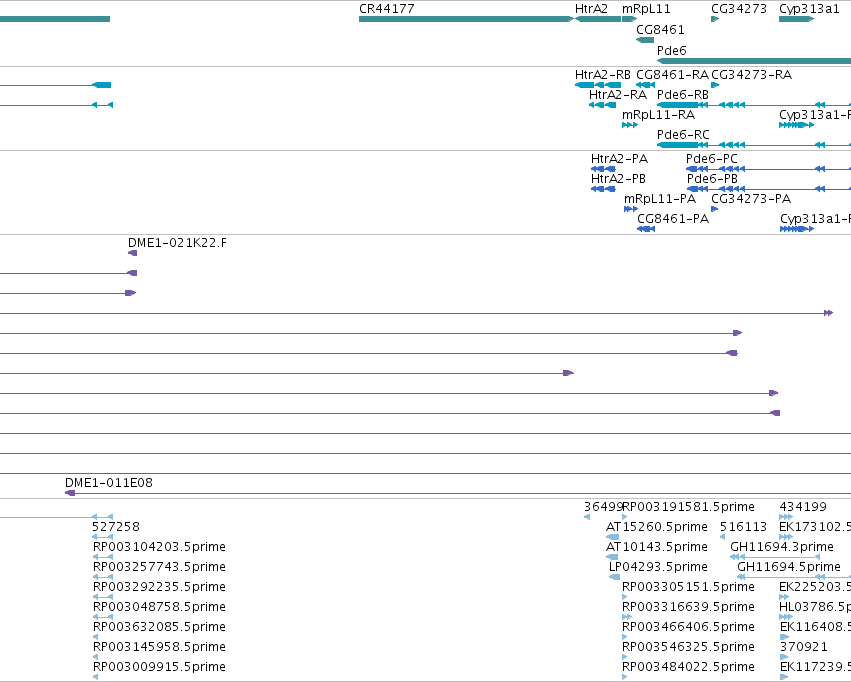851x682 pixels.
Task: Click the RP003145958.5prime EST label
Action: click(x=159, y=647)
